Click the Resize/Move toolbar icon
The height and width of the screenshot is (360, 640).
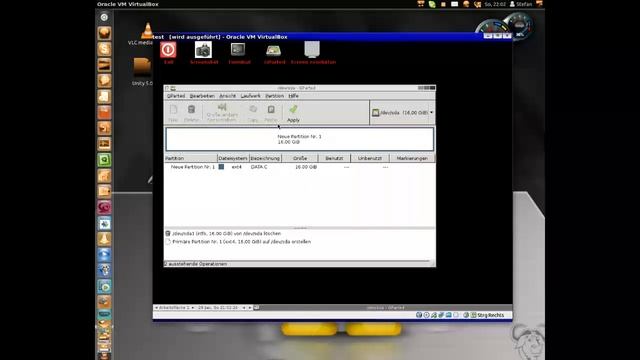[x=222, y=112]
